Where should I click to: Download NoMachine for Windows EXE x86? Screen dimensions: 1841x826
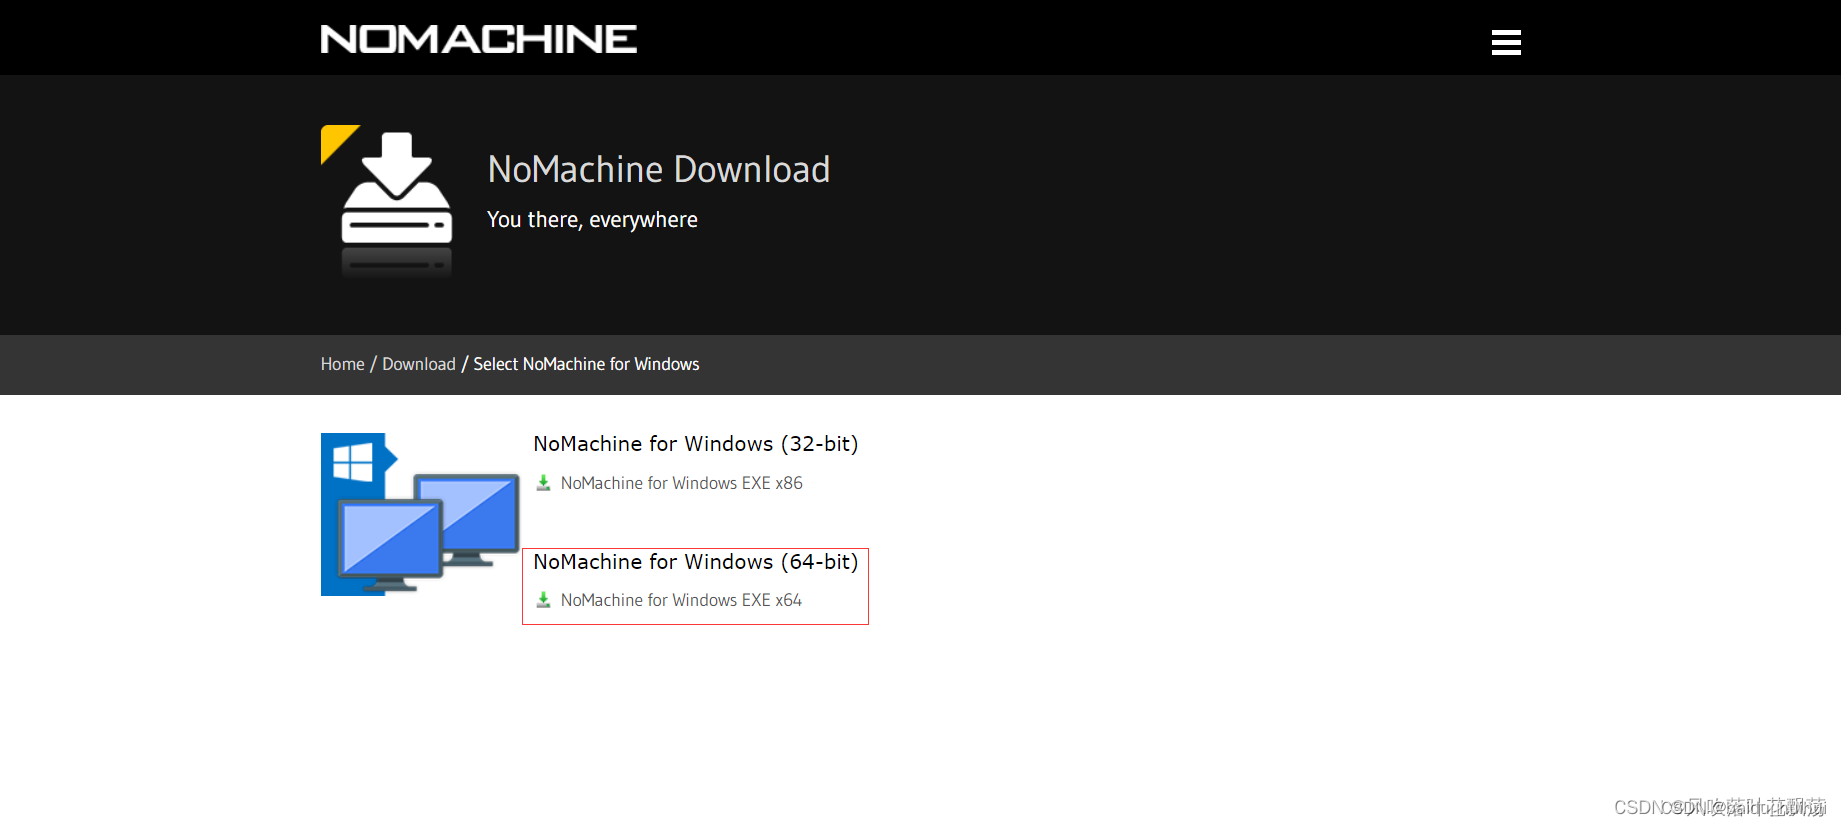click(681, 483)
